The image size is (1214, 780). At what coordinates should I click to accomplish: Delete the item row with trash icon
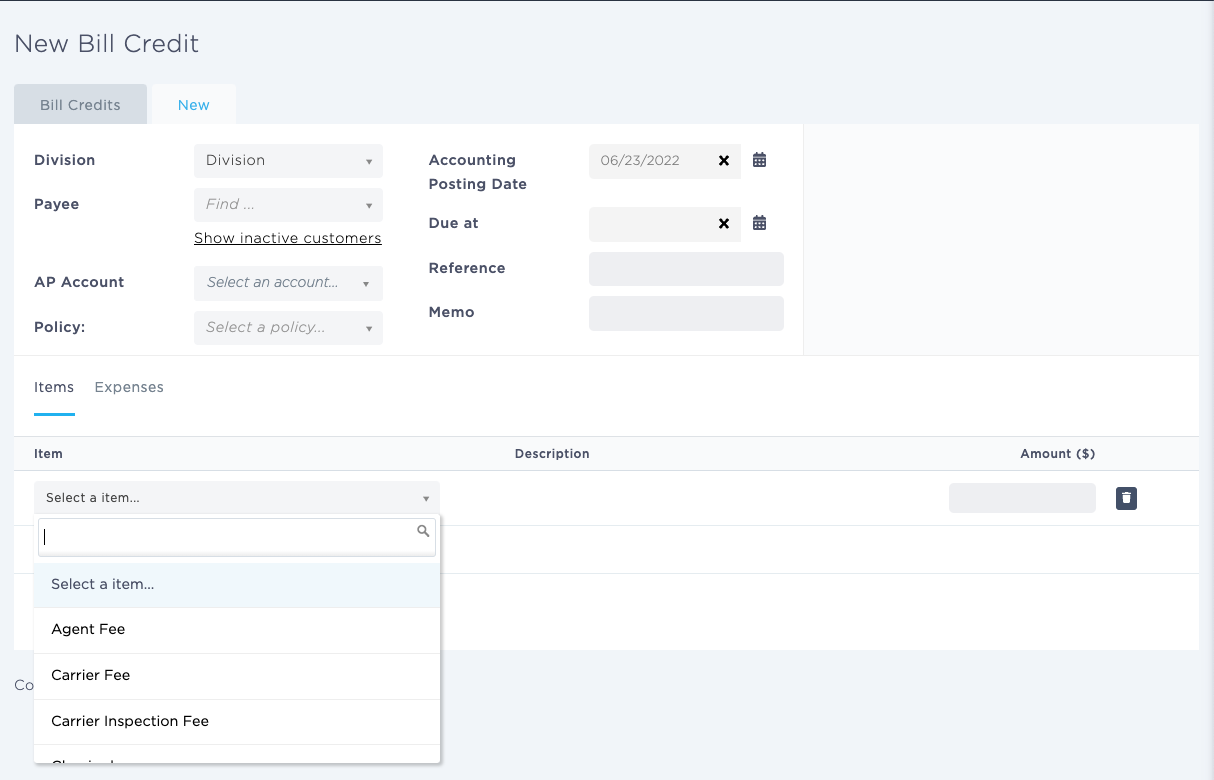point(1126,498)
